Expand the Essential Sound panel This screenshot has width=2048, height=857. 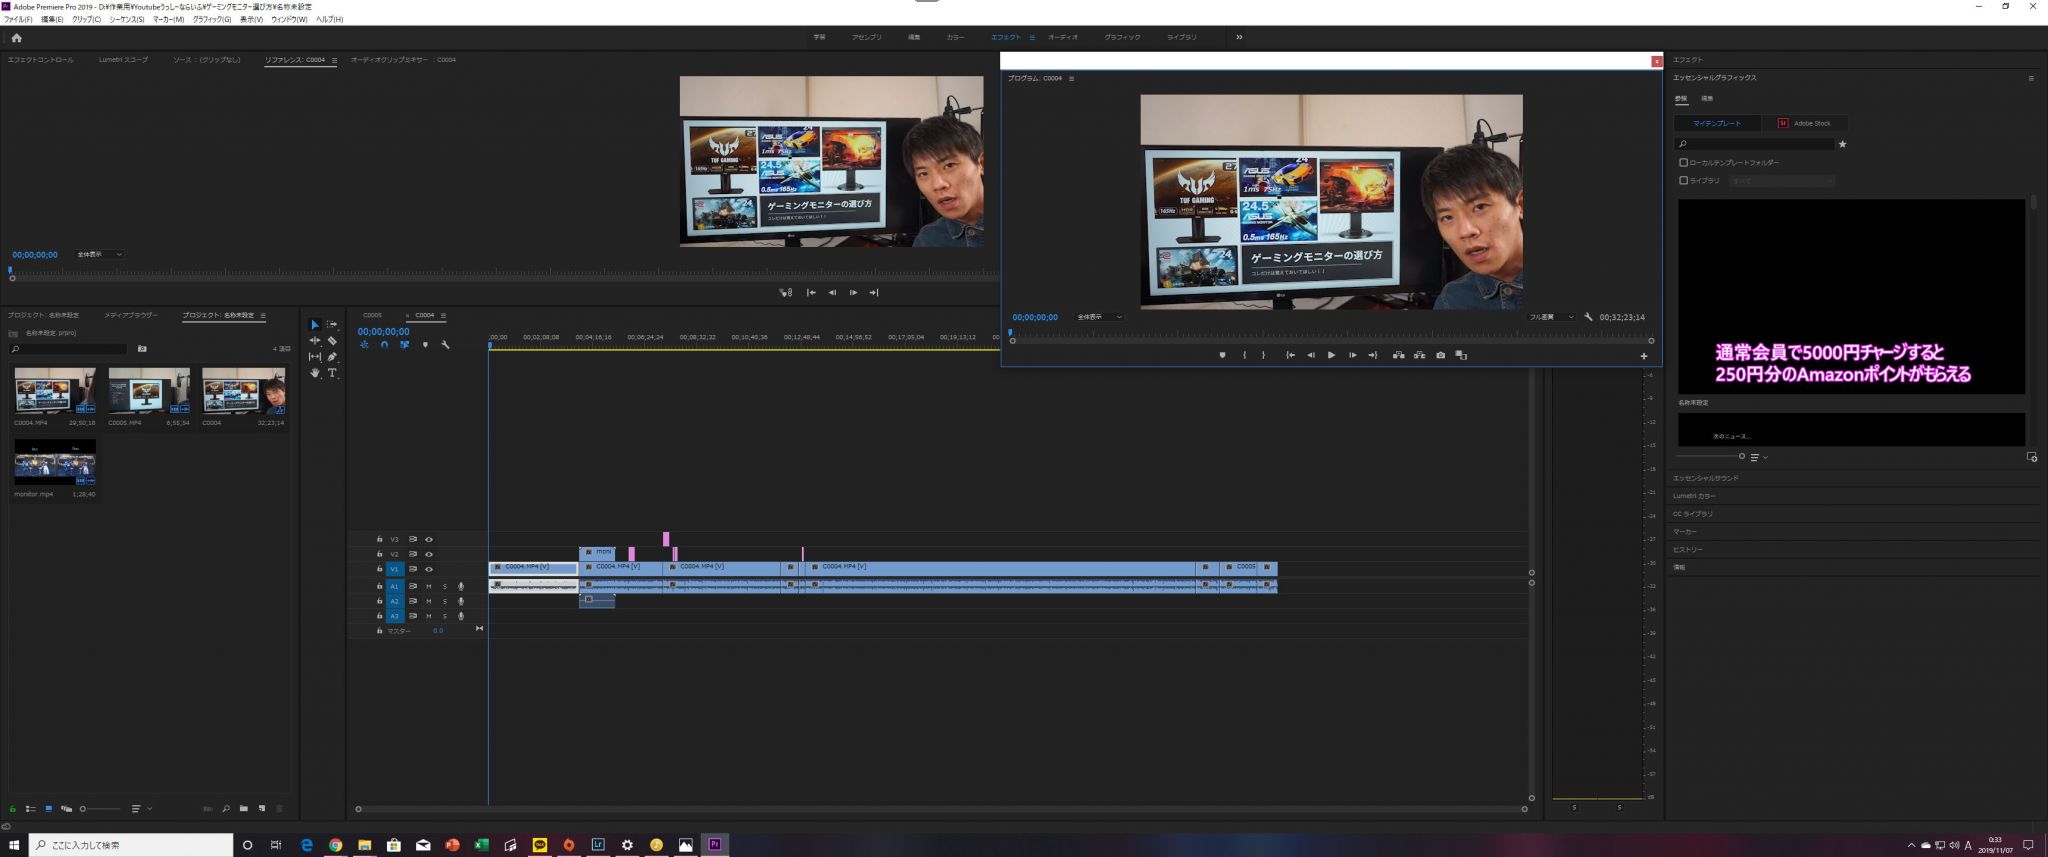pyautogui.click(x=1705, y=478)
